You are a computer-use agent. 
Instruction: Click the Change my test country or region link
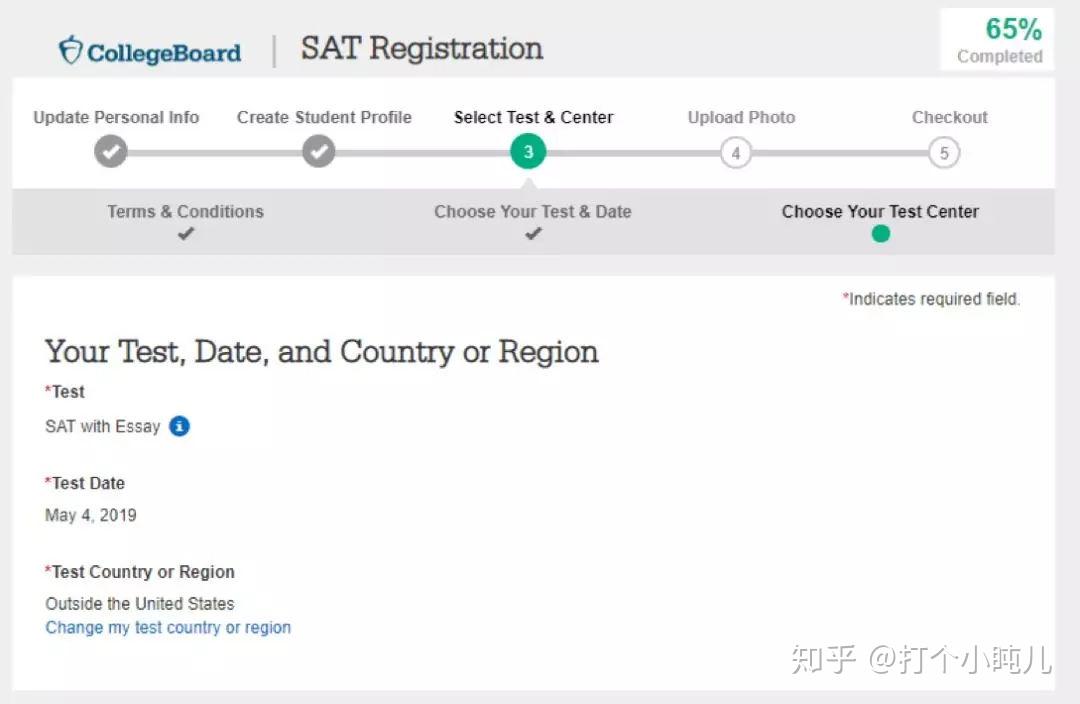(x=168, y=627)
